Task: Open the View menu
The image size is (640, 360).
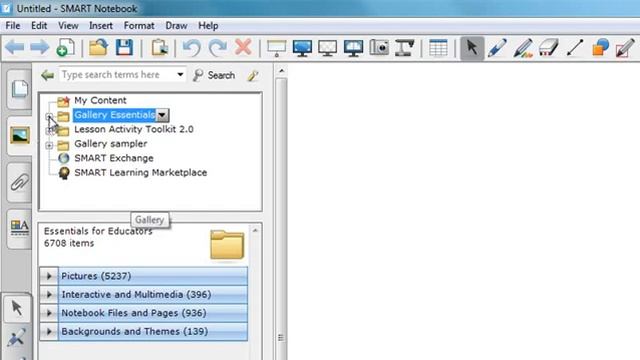Action: [68, 26]
